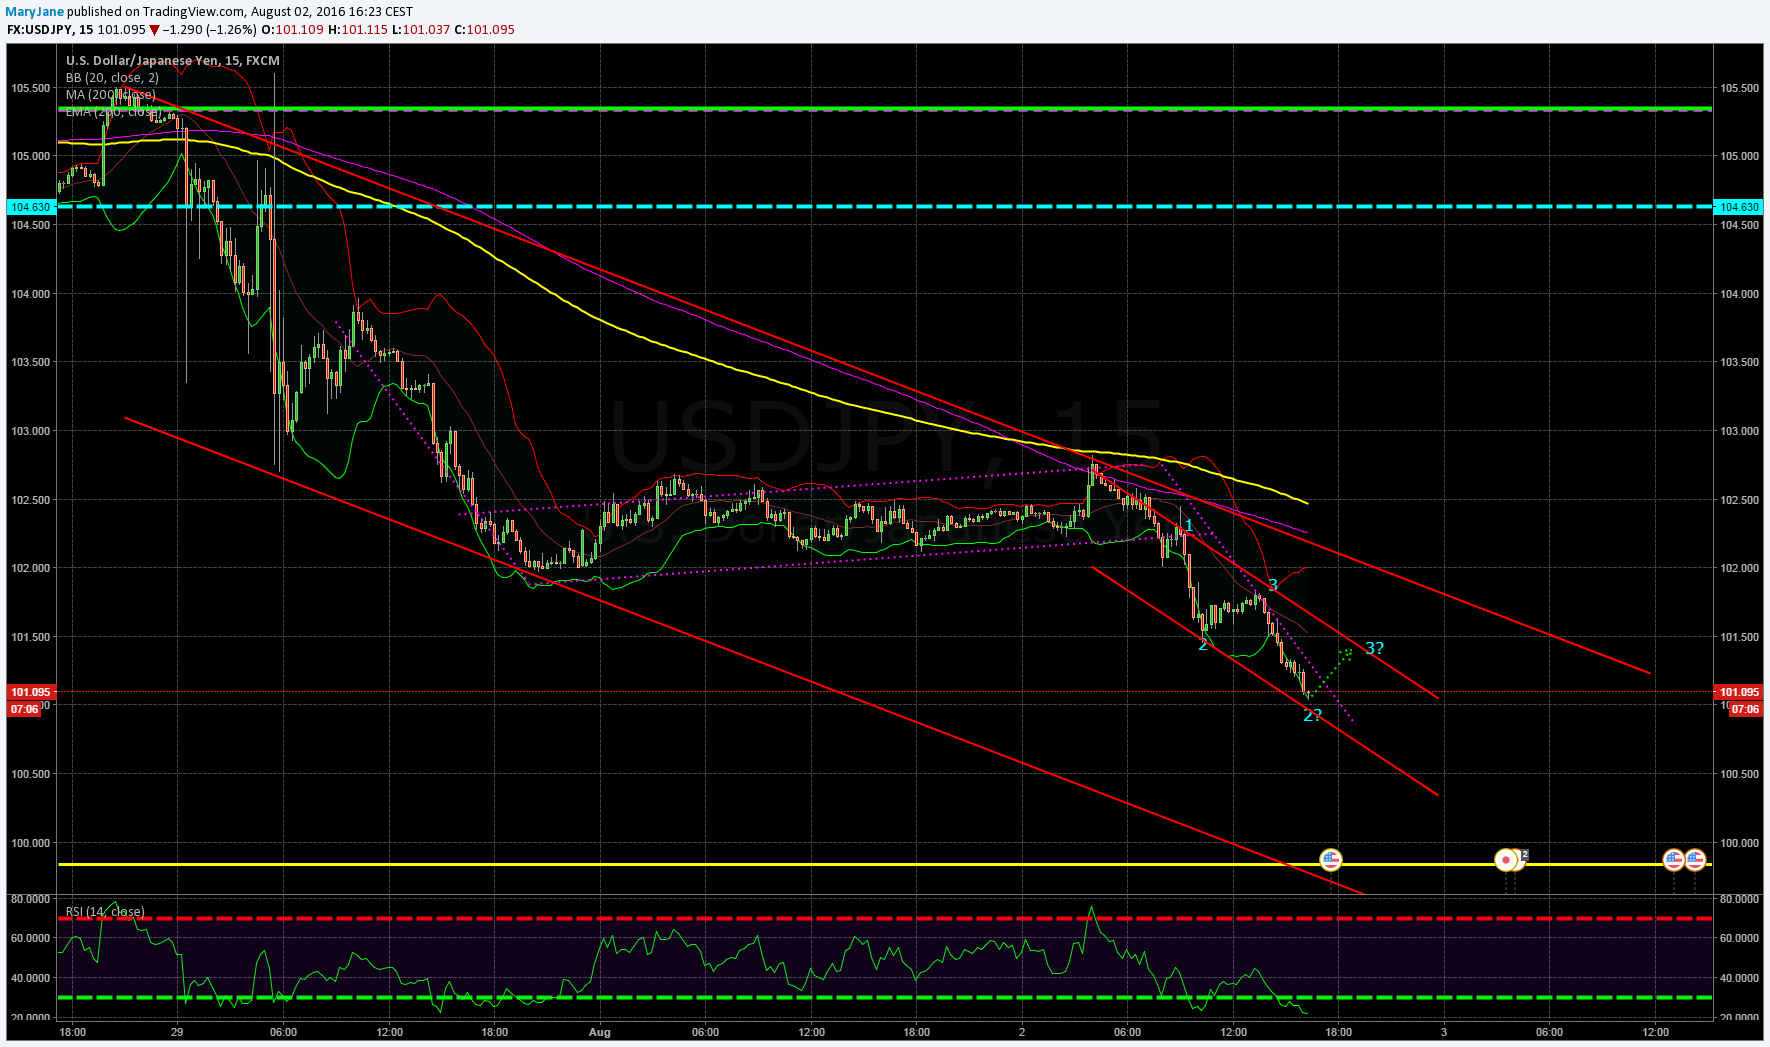Open the US flag event icon left of the rightmost one
The width and height of the screenshot is (1770, 1047).
point(1673,860)
